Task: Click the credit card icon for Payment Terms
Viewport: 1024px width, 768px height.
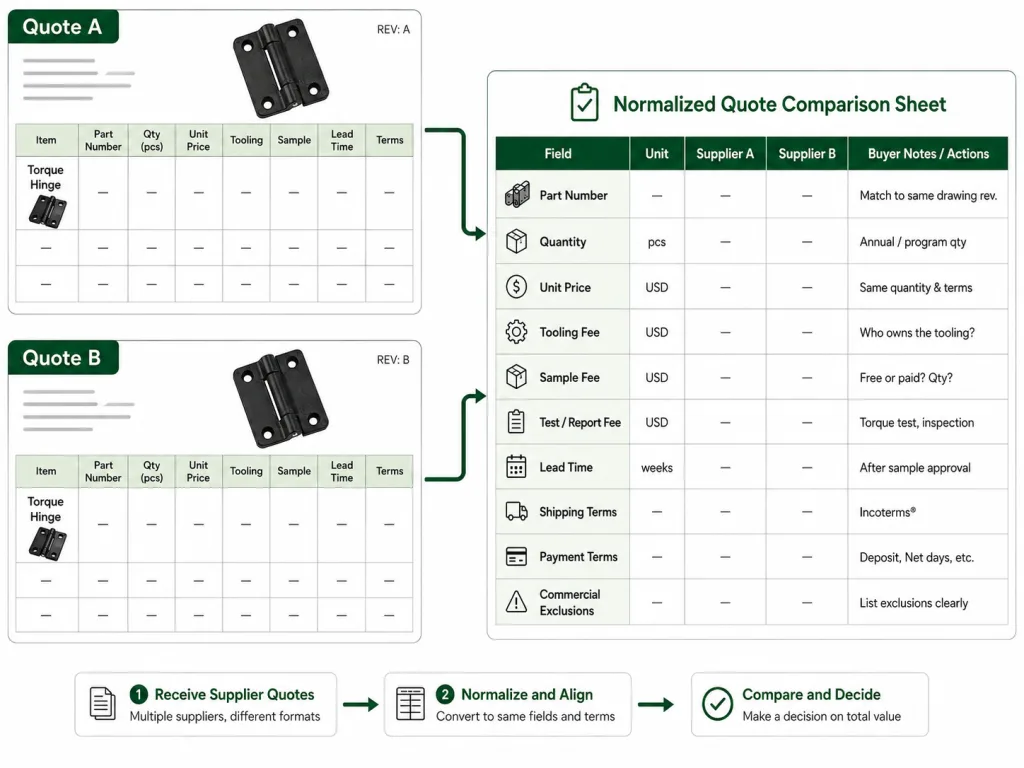Action: [517, 556]
